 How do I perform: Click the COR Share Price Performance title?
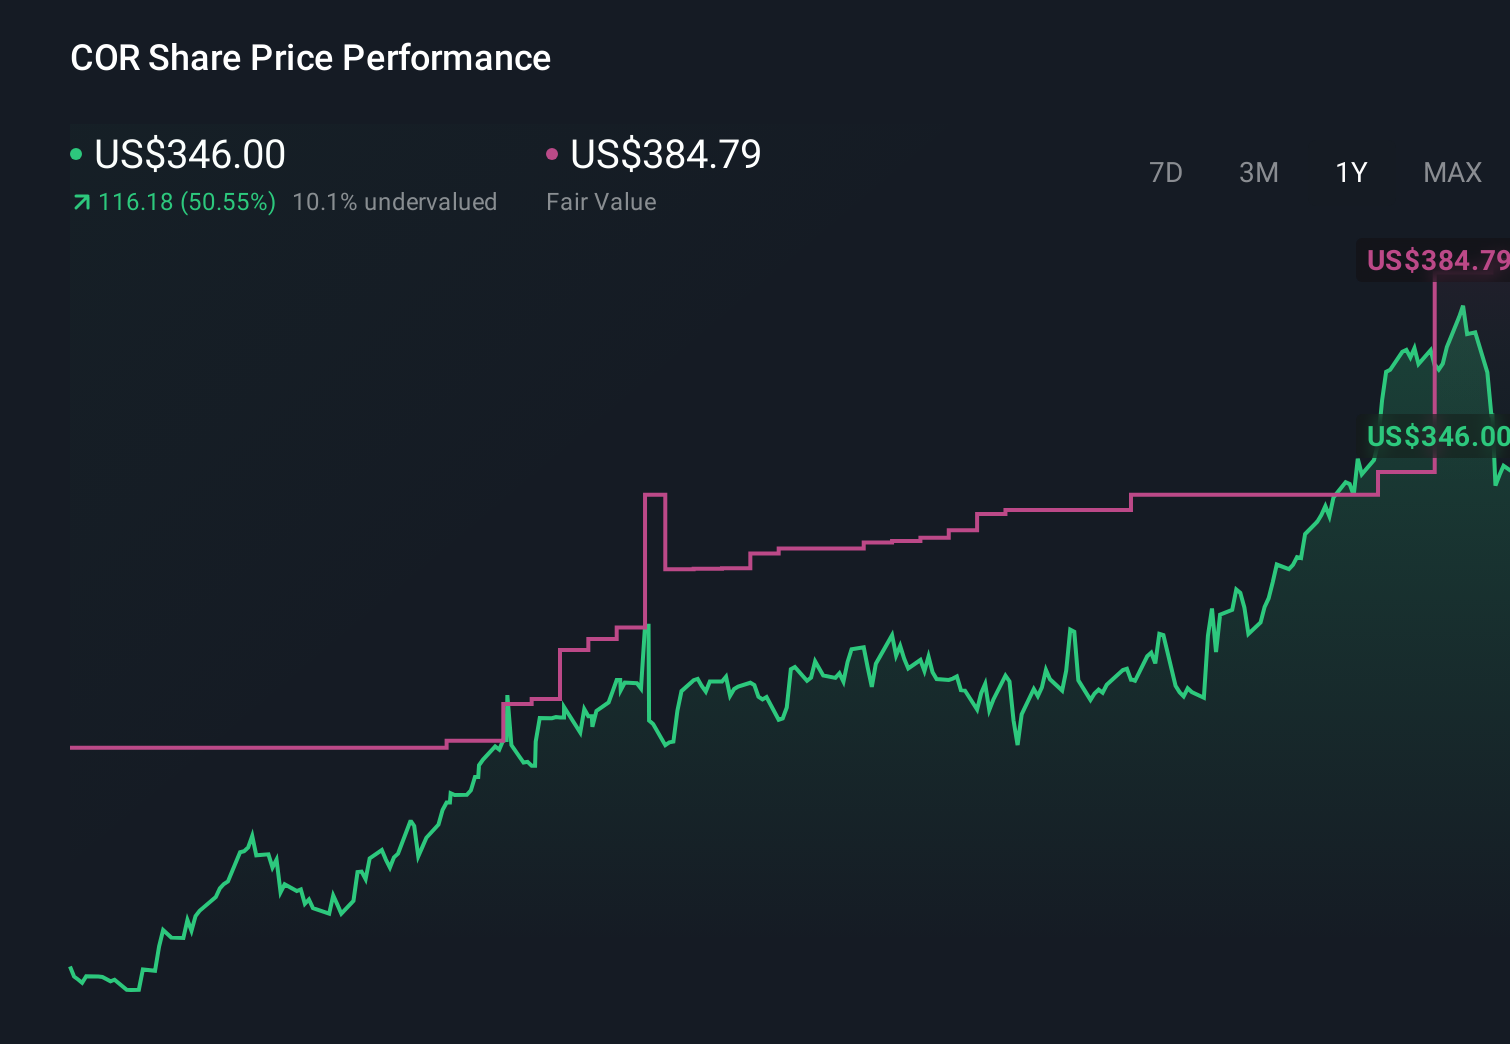(x=310, y=58)
